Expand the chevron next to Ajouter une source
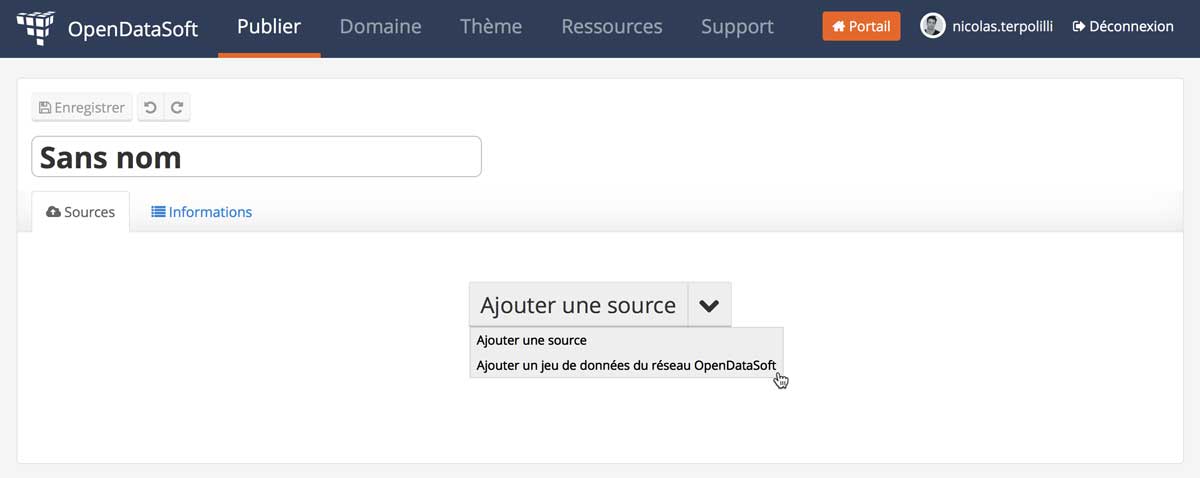Screen dimensions: 1200x478 click(709, 305)
